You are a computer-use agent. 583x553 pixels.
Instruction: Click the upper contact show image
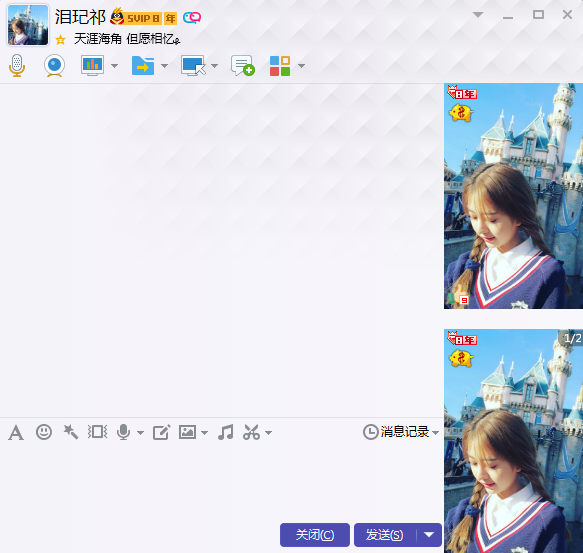click(513, 196)
